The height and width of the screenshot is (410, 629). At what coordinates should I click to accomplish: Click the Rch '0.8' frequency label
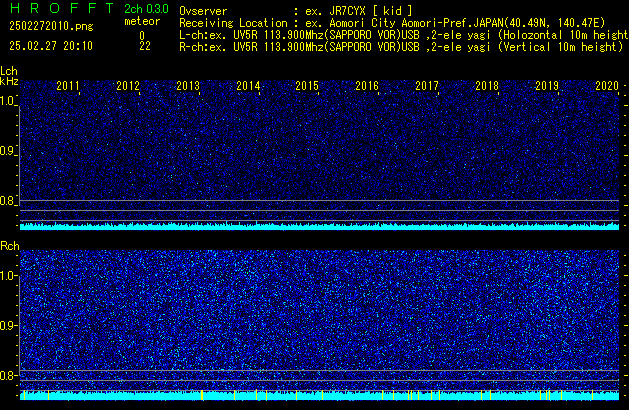(x=8, y=375)
